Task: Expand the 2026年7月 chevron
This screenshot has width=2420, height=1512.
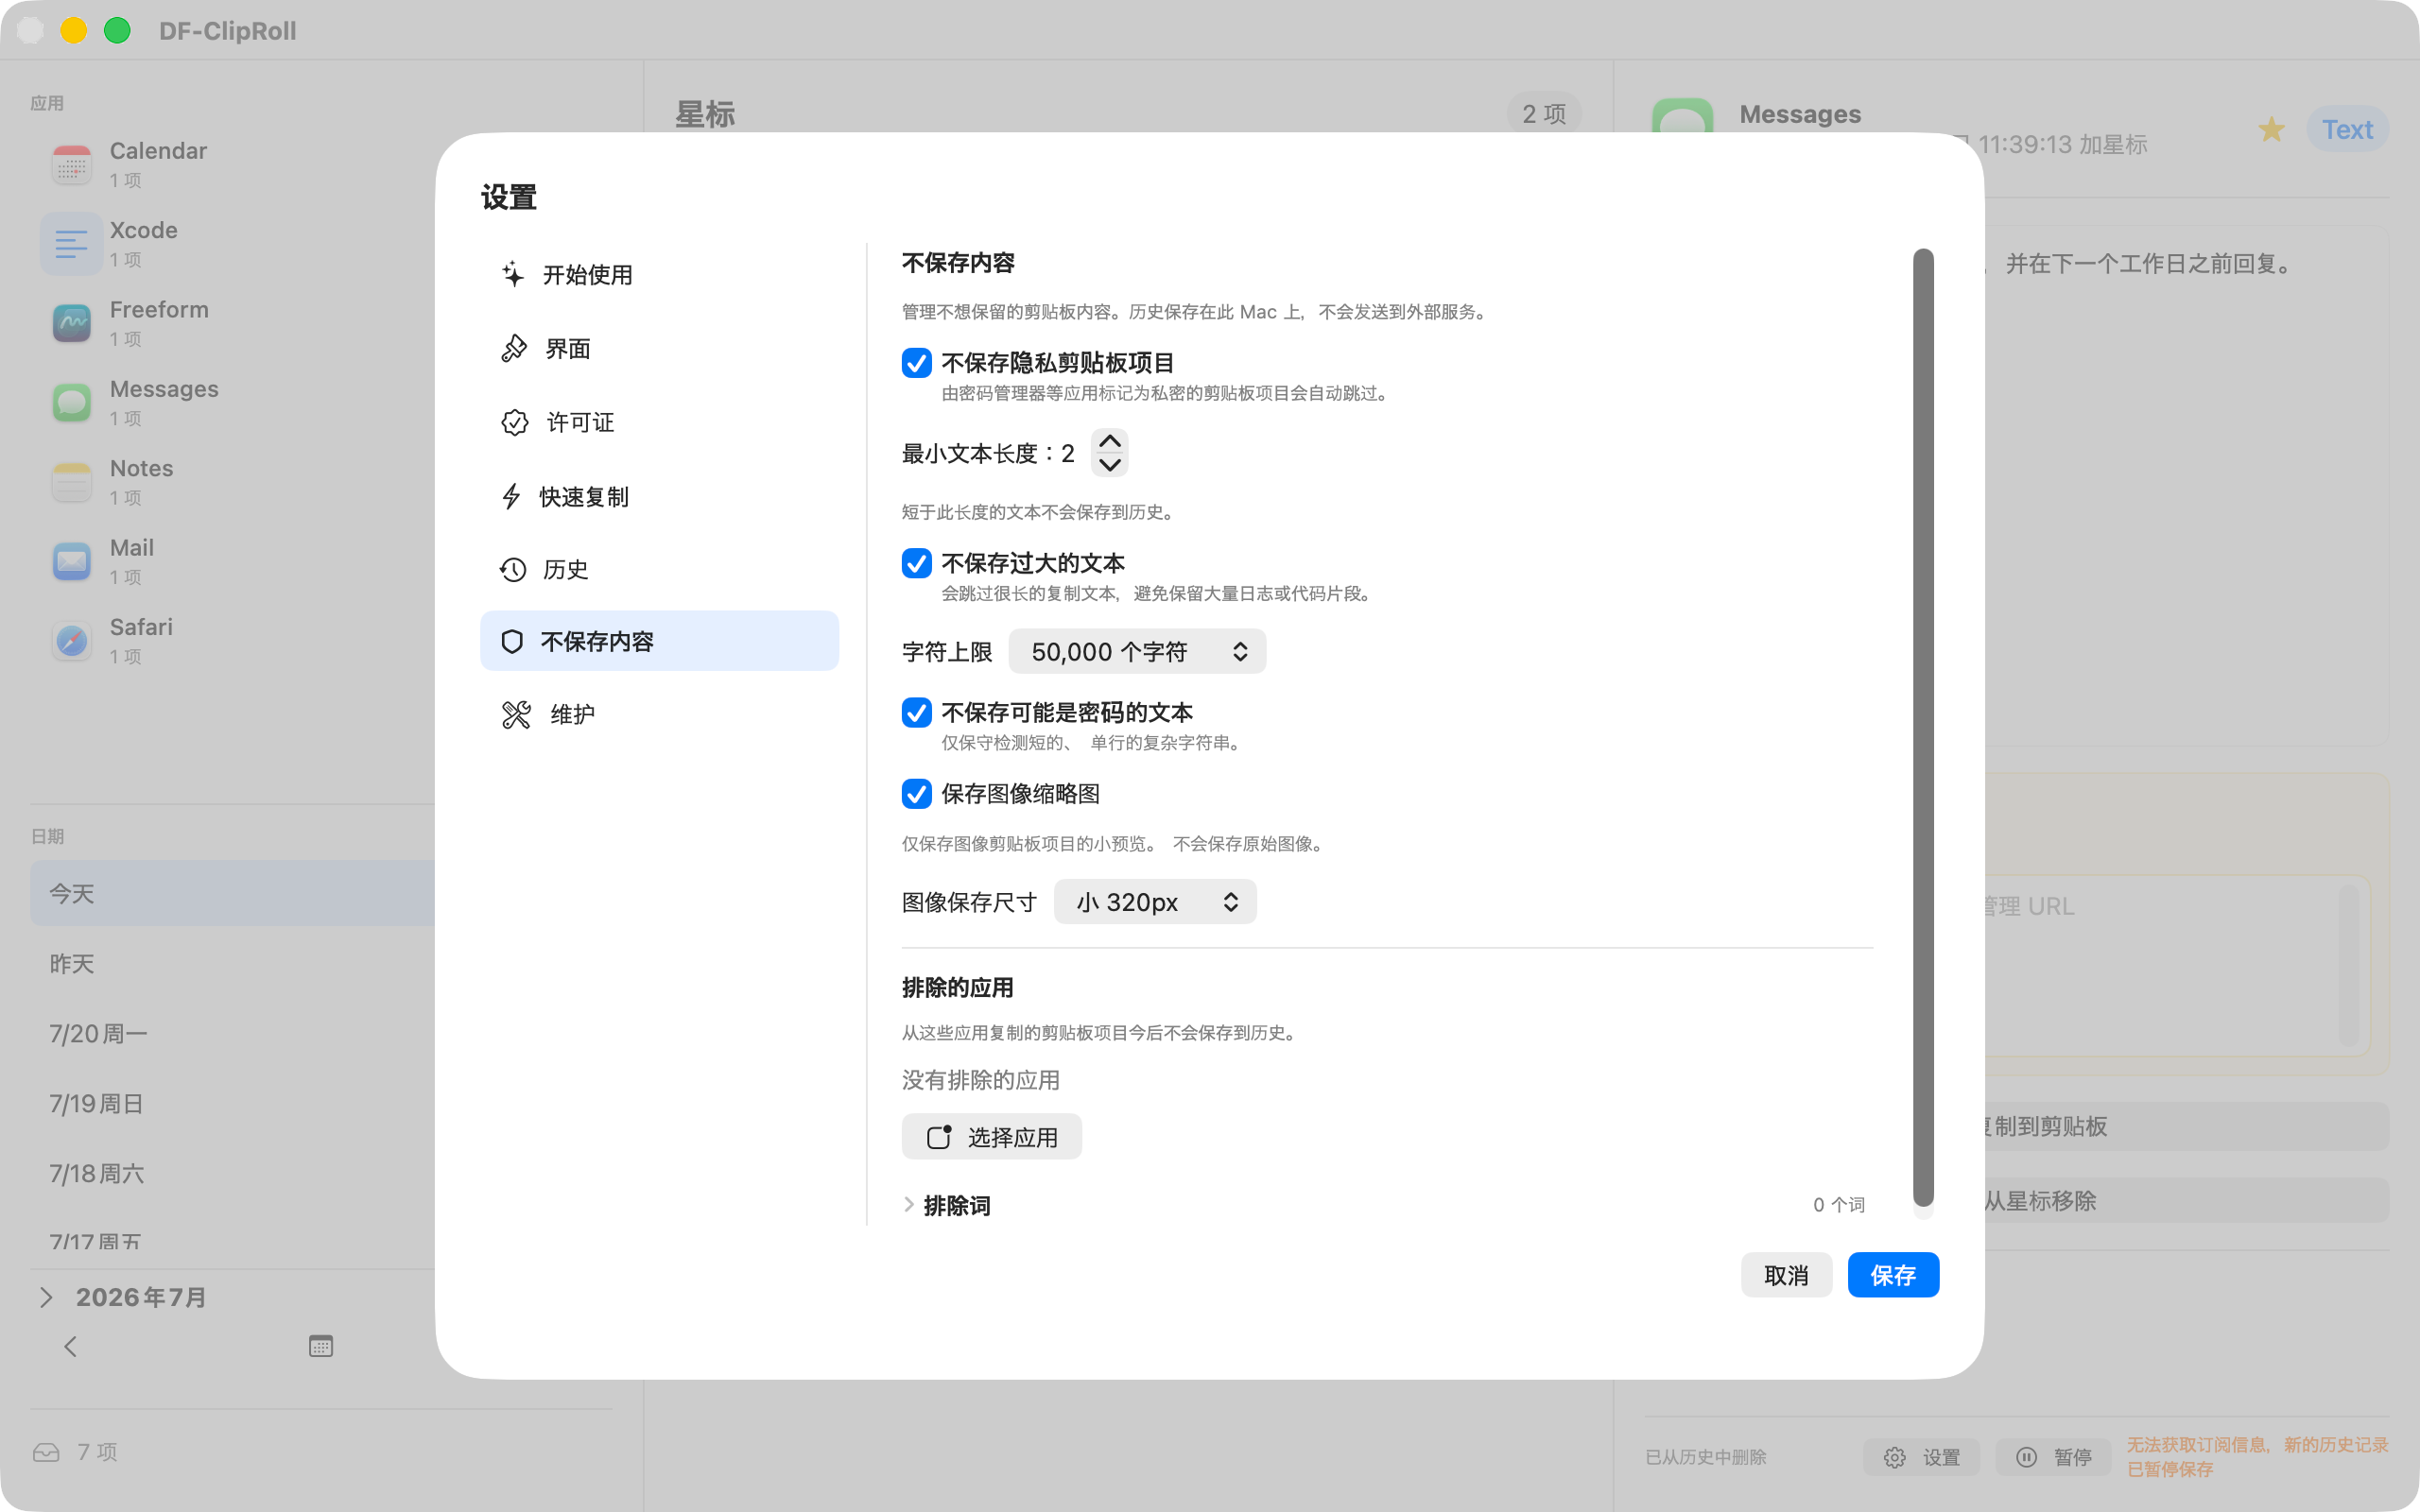Action: coord(46,1297)
